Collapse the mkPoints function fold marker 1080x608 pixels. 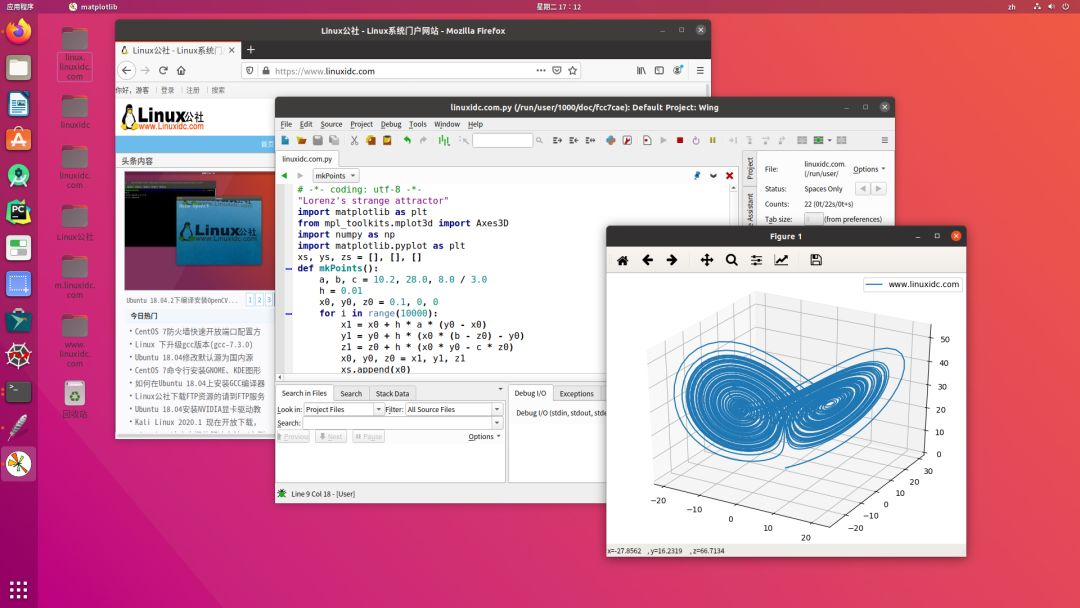tap(289, 269)
